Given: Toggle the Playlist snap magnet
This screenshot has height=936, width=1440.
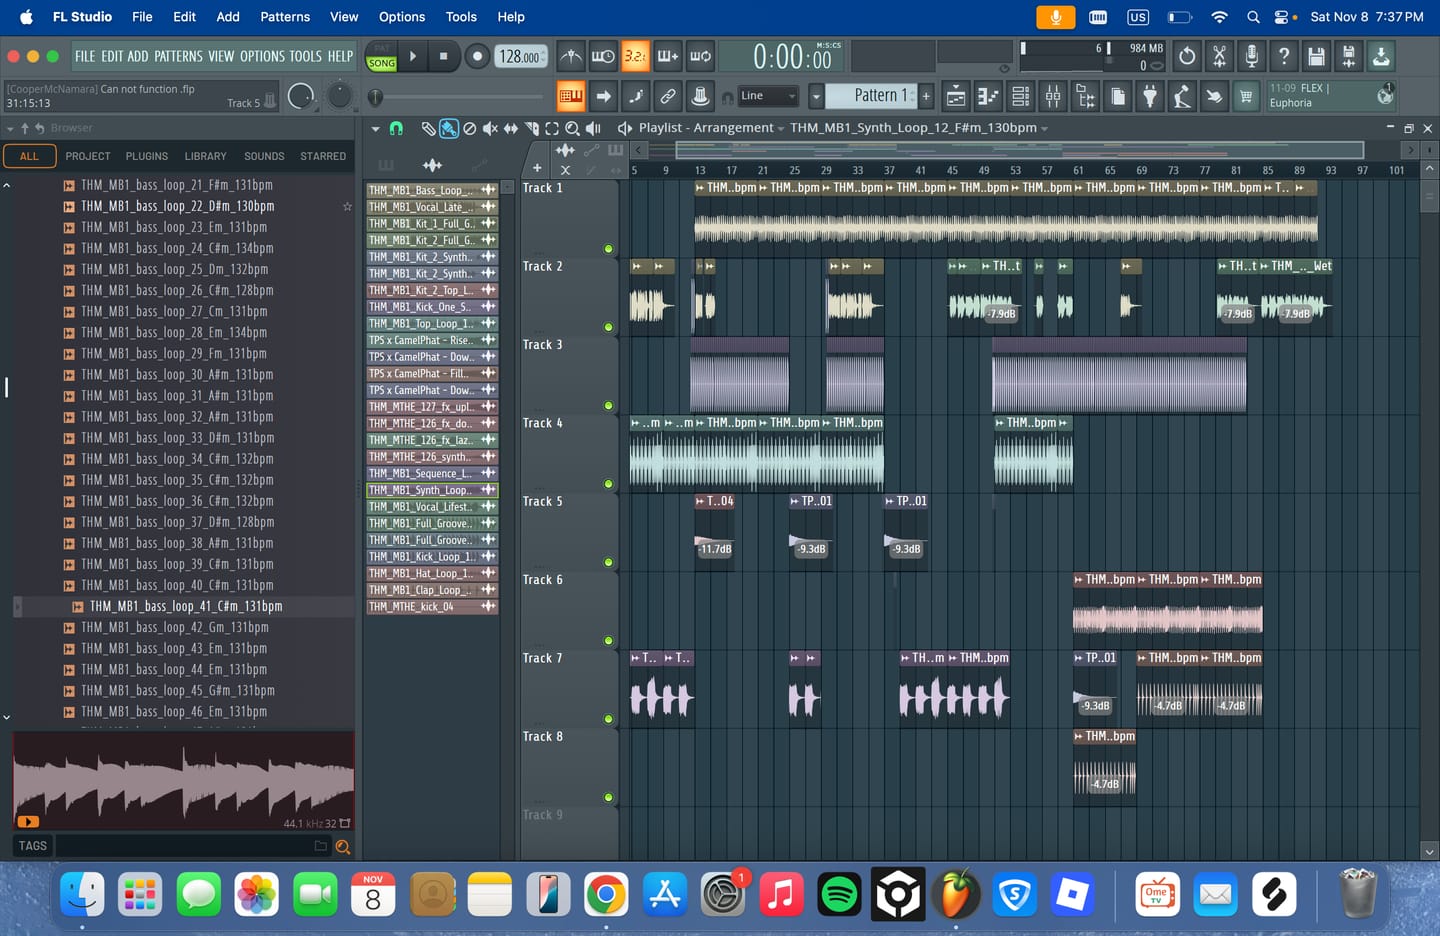Looking at the screenshot, I should coord(396,128).
